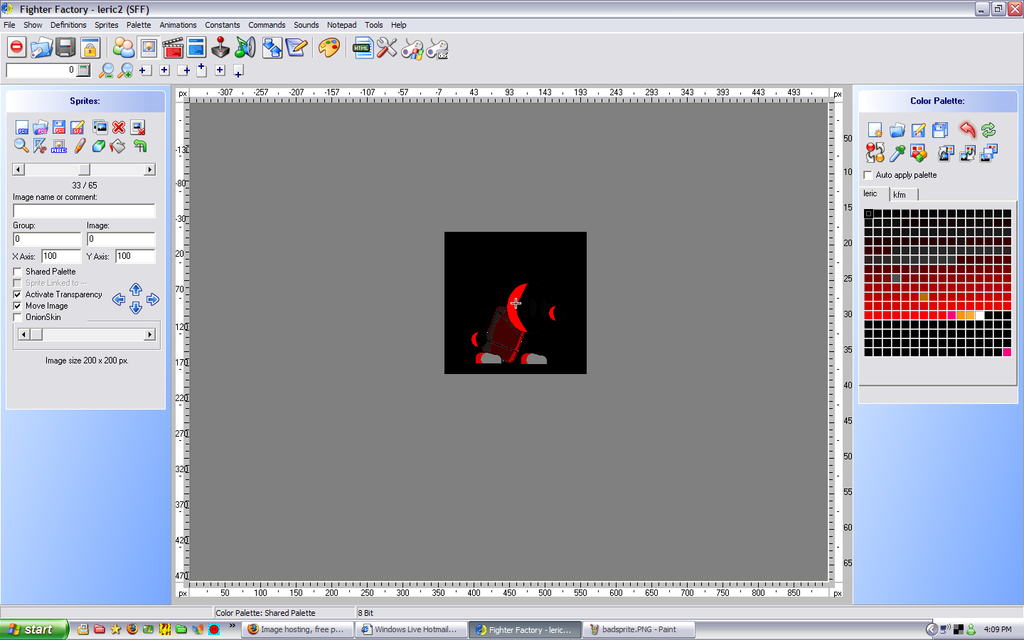Switch to the kfm palette tab
Viewport: 1024px width, 640px height.
(x=899, y=195)
